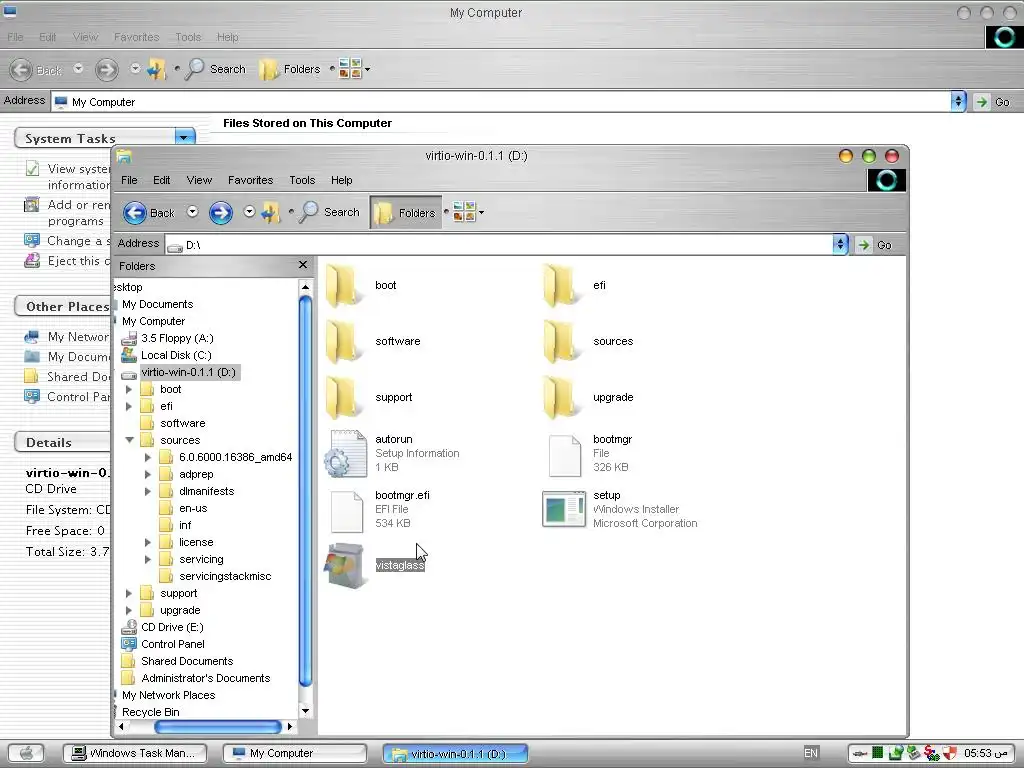
Task: Select Recycle Bin in folder tree
Action: [x=150, y=712]
